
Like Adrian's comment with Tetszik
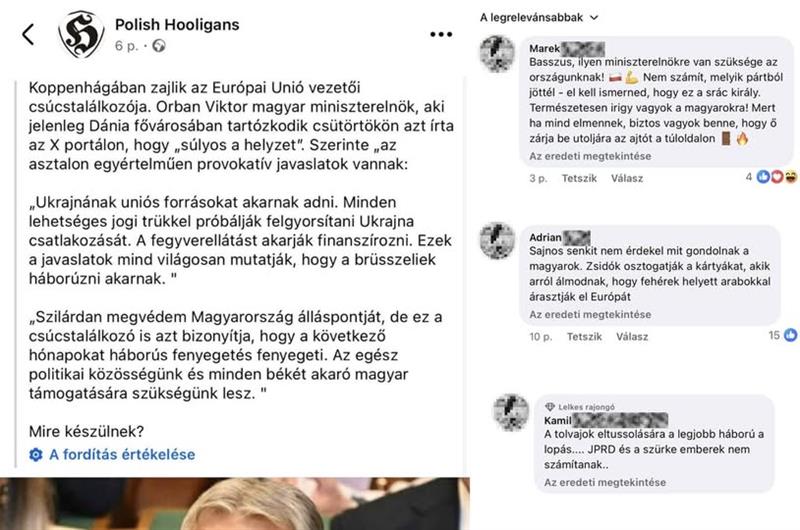[584, 336]
